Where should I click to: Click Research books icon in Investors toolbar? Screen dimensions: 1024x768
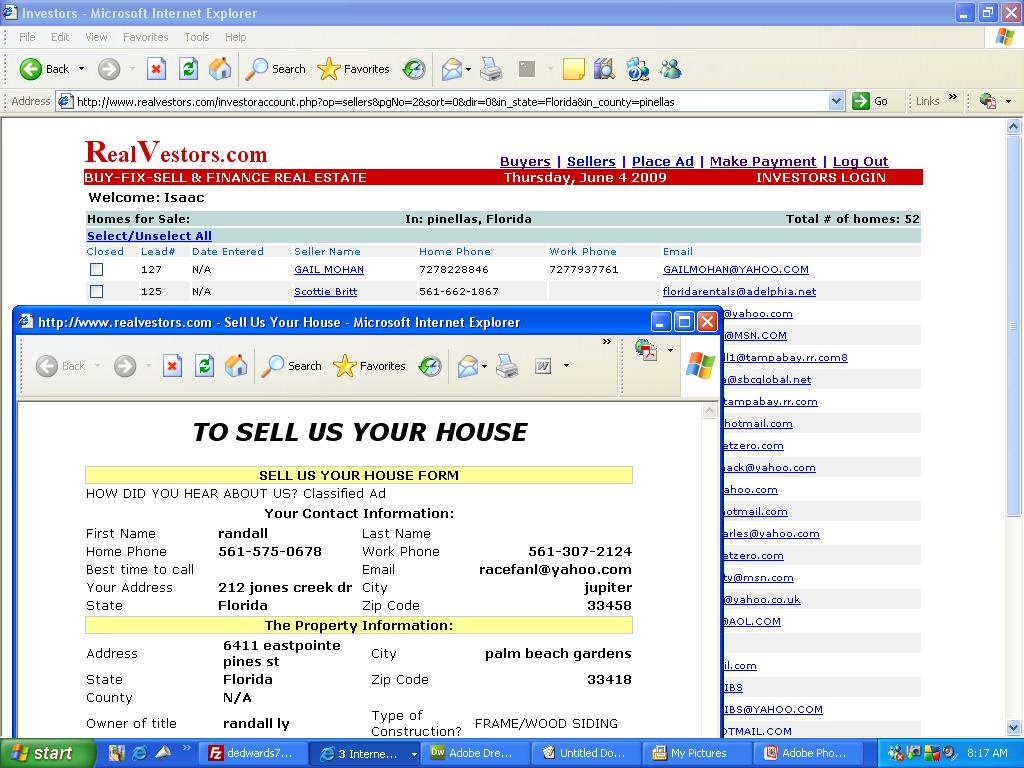click(604, 69)
